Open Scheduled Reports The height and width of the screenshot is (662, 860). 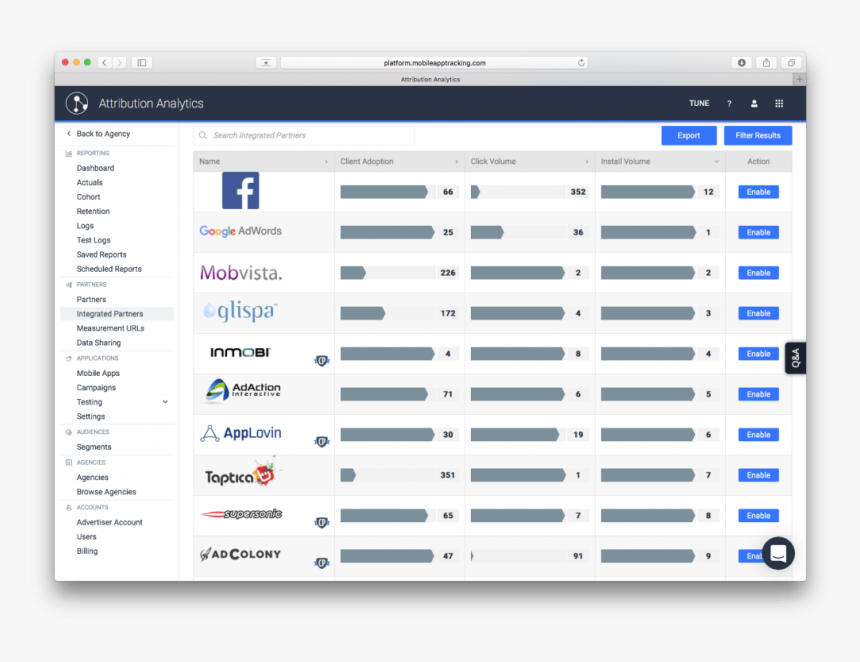pyautogui.click(x=109, y=269)
